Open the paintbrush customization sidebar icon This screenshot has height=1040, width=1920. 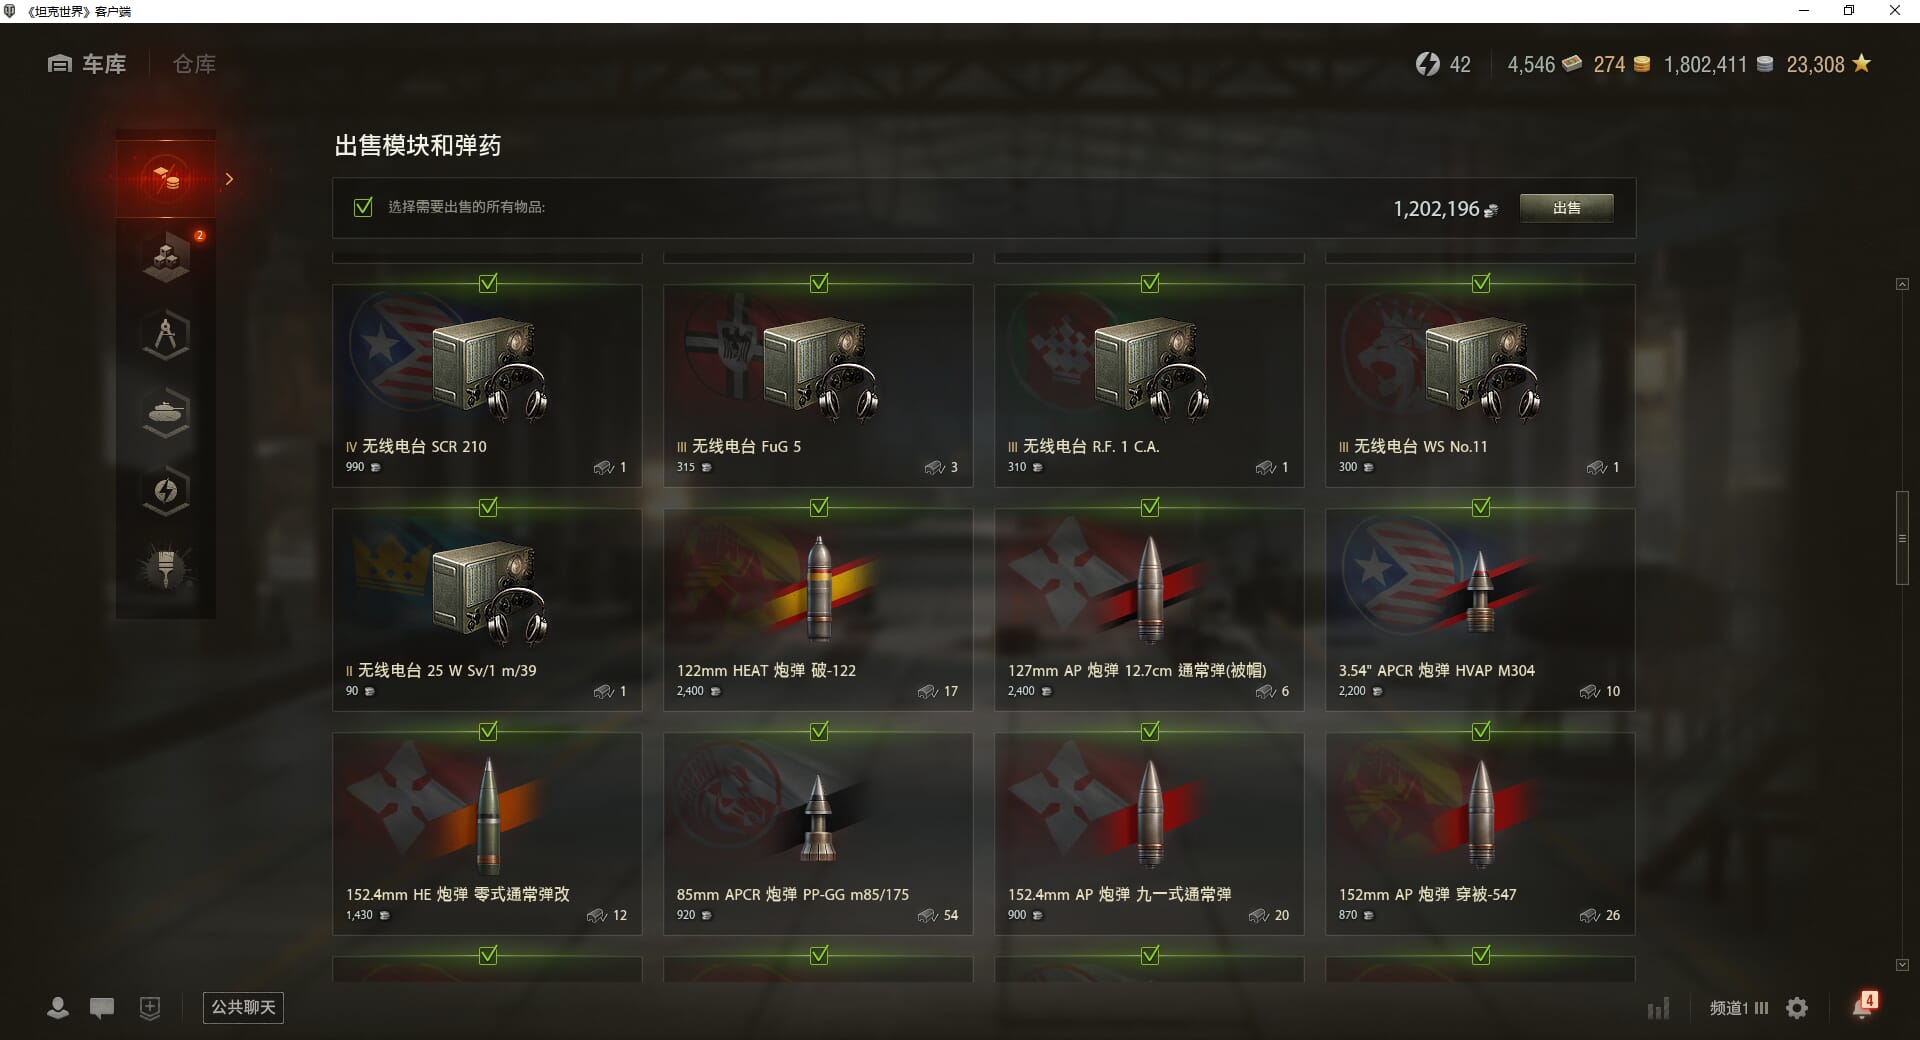(x=166, y=569)
